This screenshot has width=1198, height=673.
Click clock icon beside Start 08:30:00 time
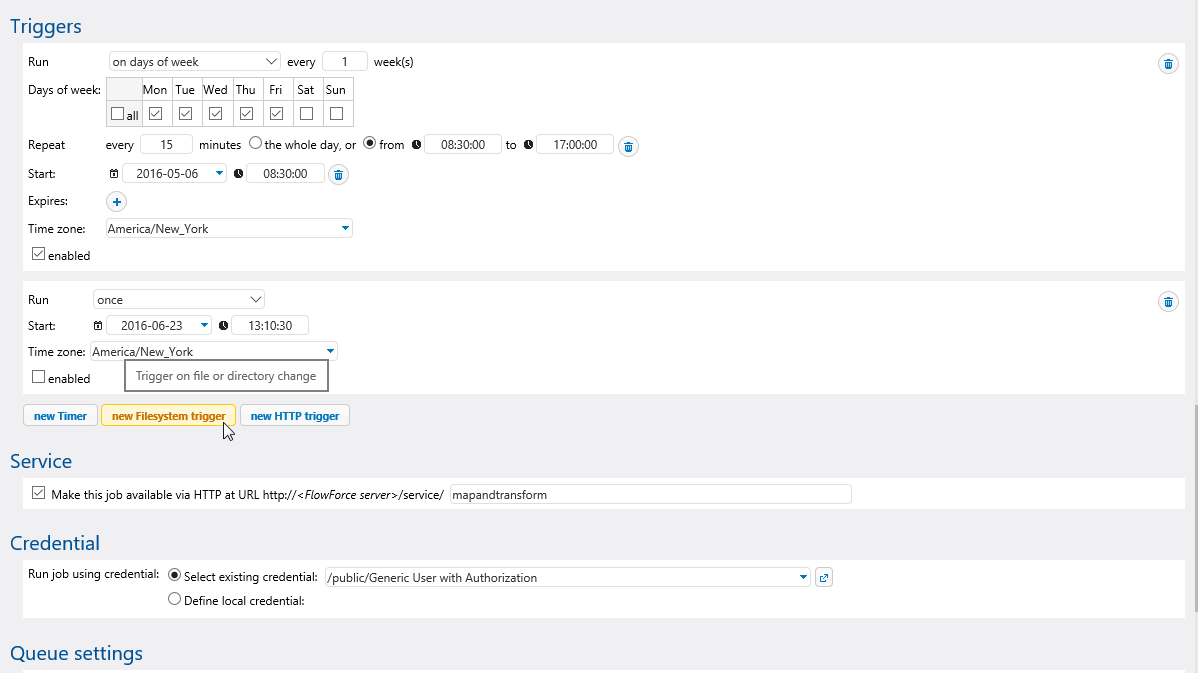point(238,174)
